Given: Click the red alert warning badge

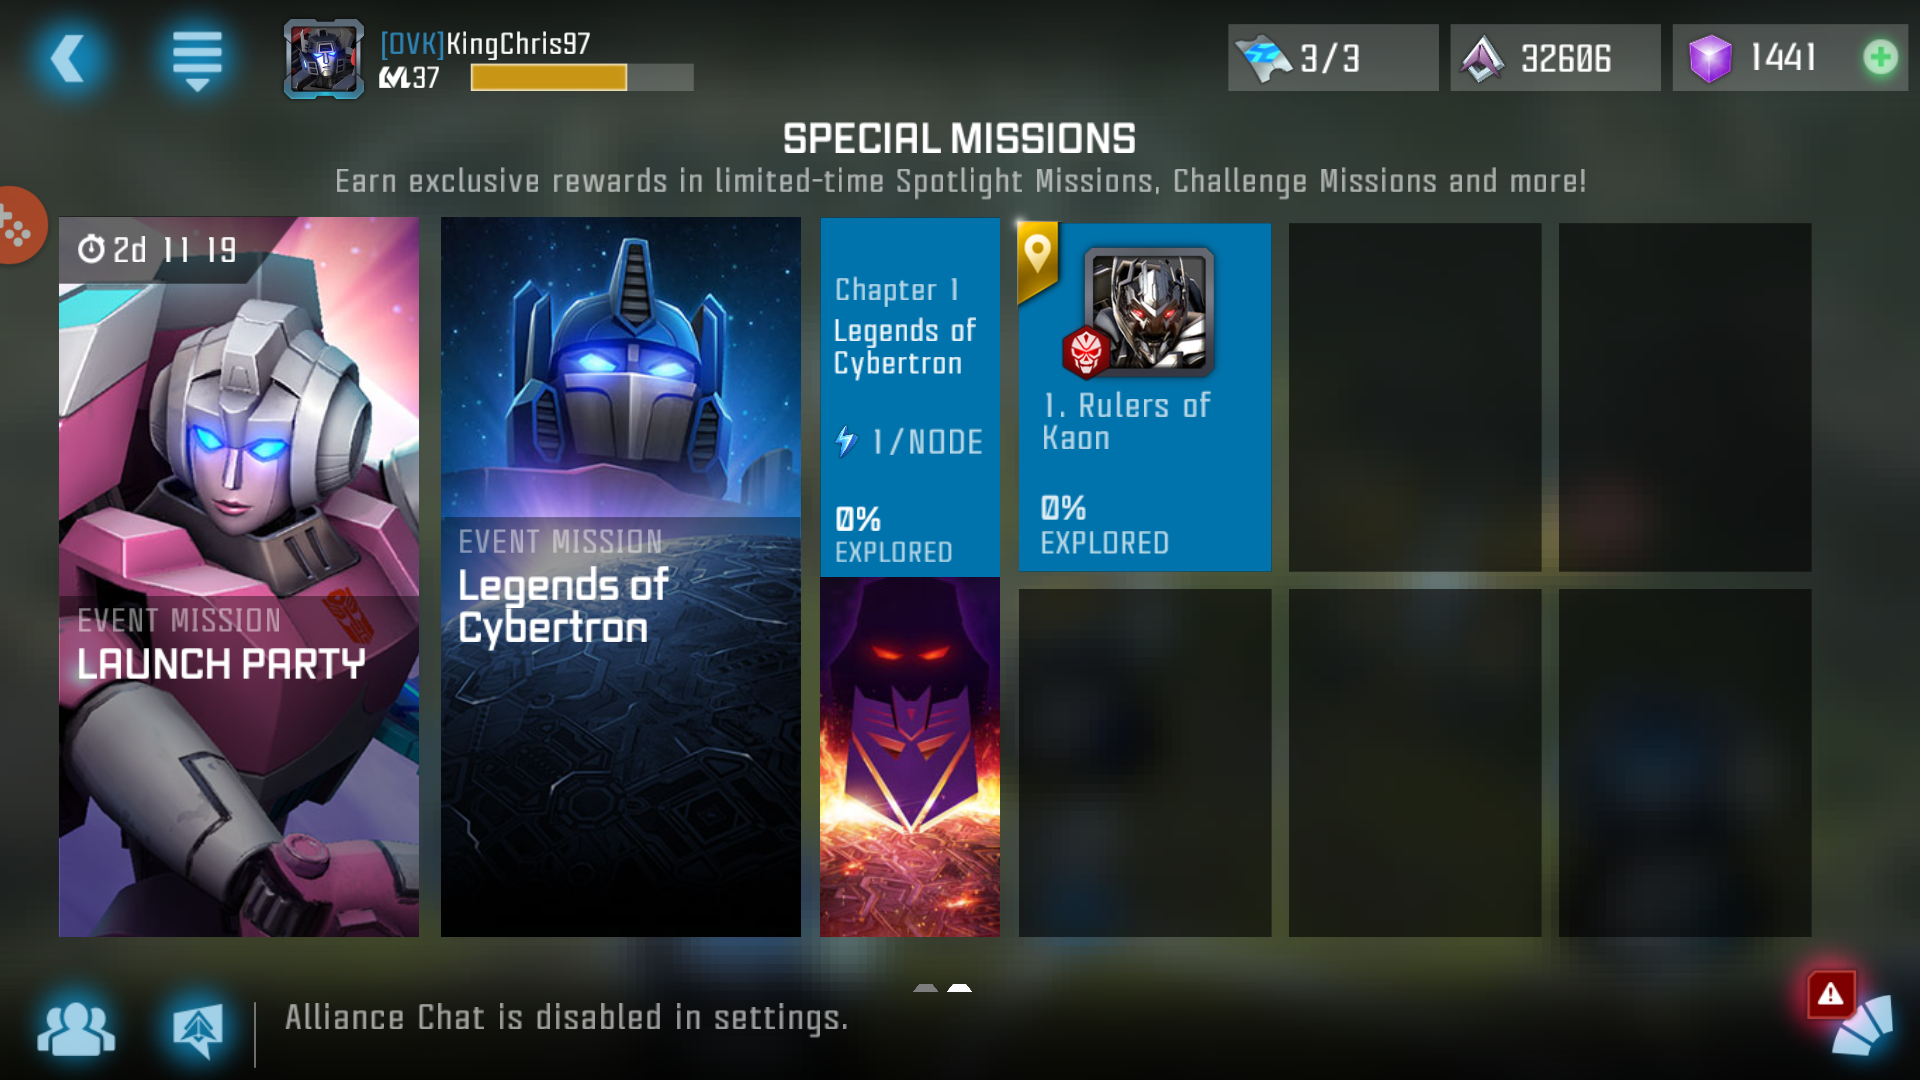Looking at the screenshot, I should point(1830,994).
